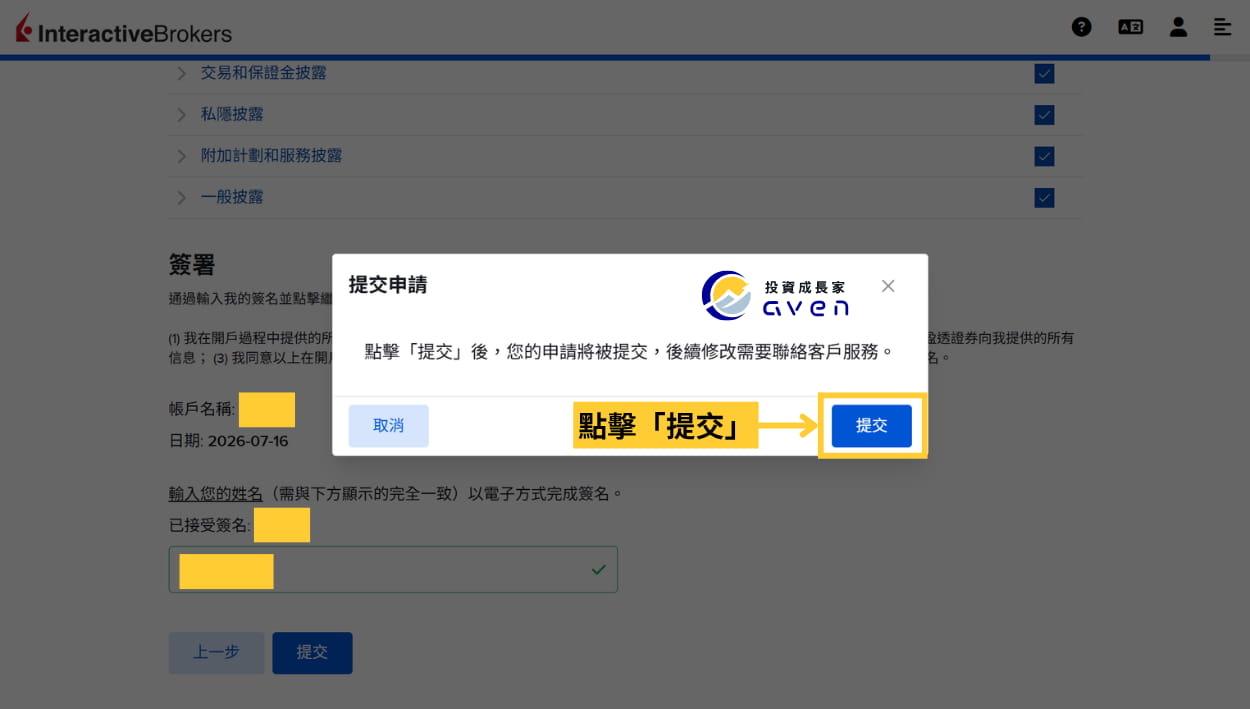The height and width of the screenshot is (709, 1250).
Task: Click 取消 to cancel the submission
Action: pyautogui.click(x=389, y=426)
